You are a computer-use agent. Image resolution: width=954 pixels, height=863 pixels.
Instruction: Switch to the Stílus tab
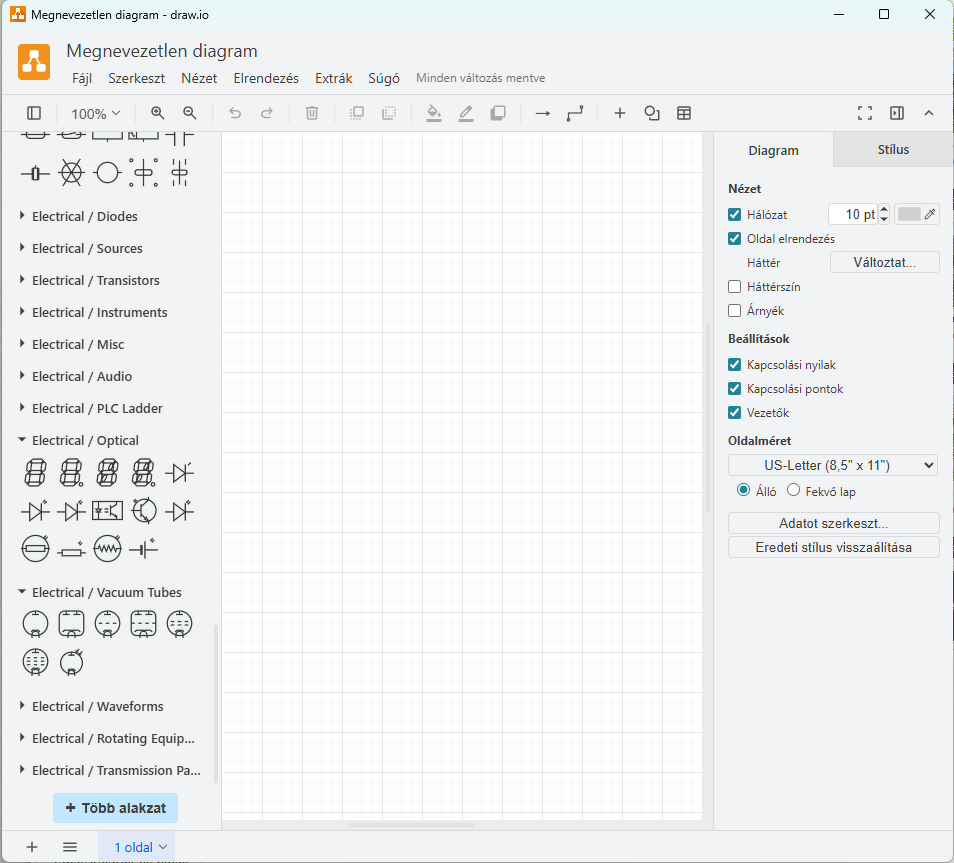click(893, 150)
